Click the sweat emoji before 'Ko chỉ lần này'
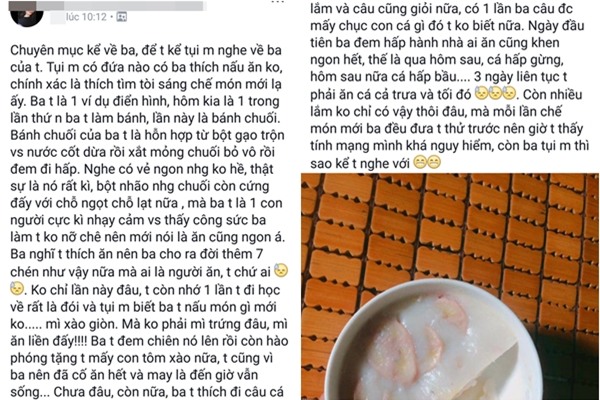This screenshot has height=400, width=600. point(17,288)
